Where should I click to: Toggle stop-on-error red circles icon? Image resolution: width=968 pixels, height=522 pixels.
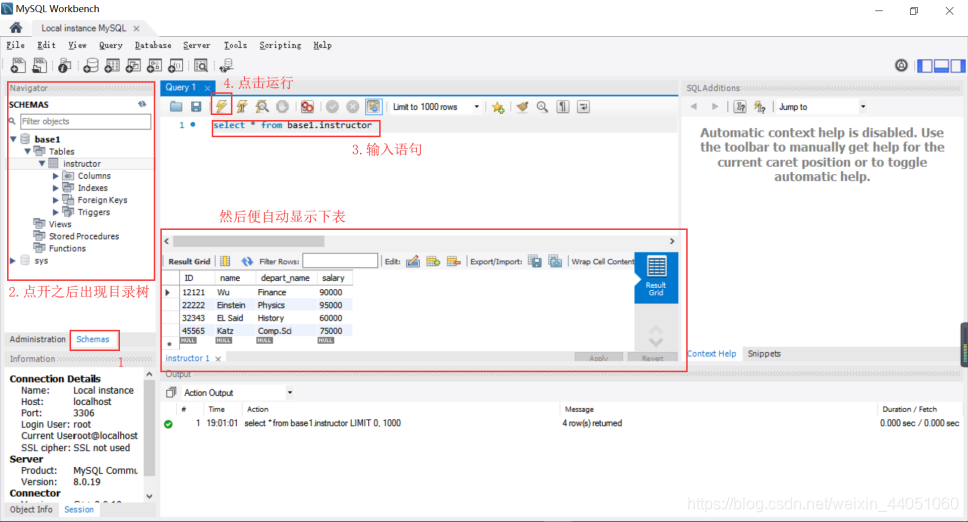coord(307,107)
